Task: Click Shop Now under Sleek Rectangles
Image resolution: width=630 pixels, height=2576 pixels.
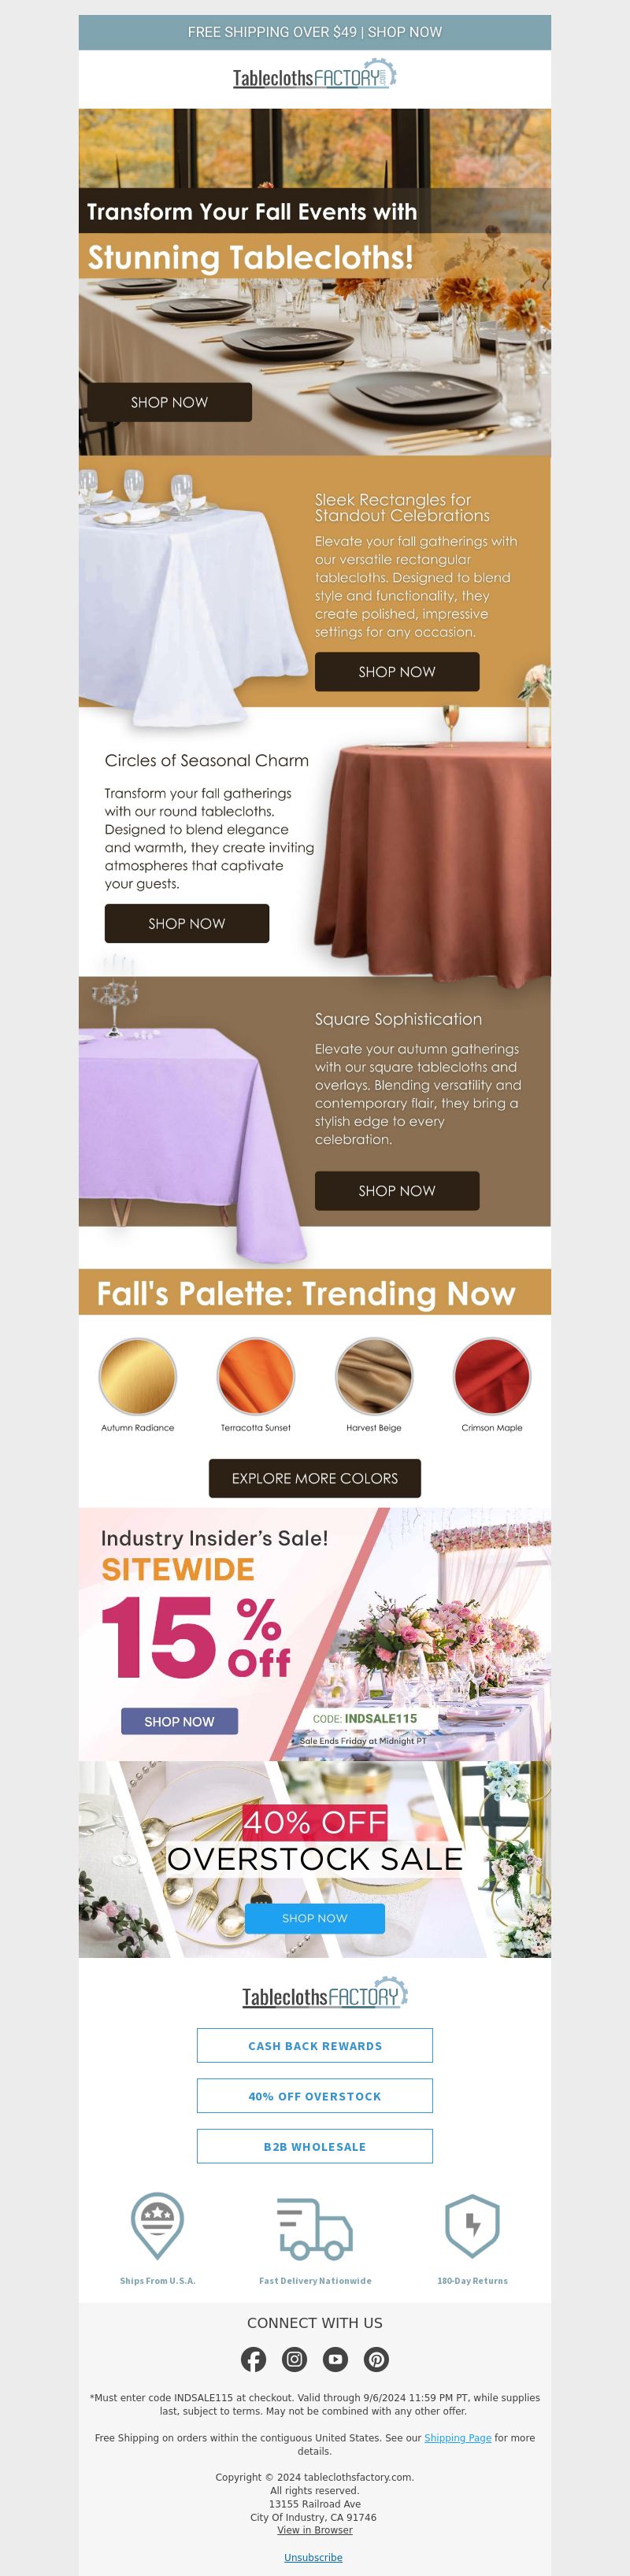Action: 397,672
